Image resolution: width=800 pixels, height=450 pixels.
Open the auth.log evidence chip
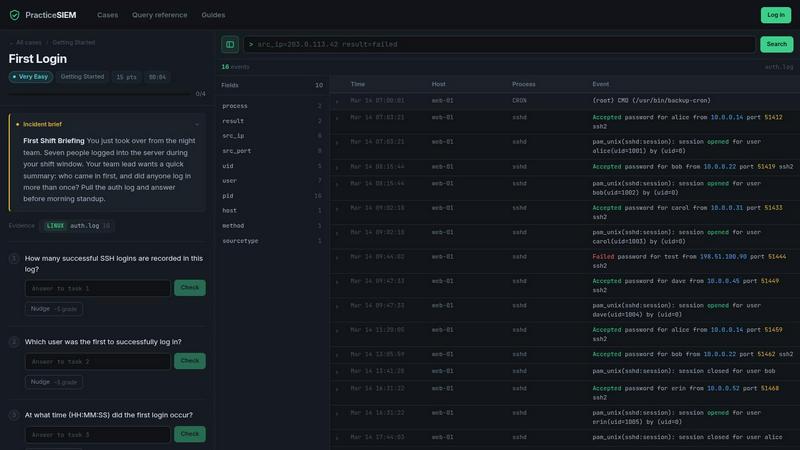point(77,226)
